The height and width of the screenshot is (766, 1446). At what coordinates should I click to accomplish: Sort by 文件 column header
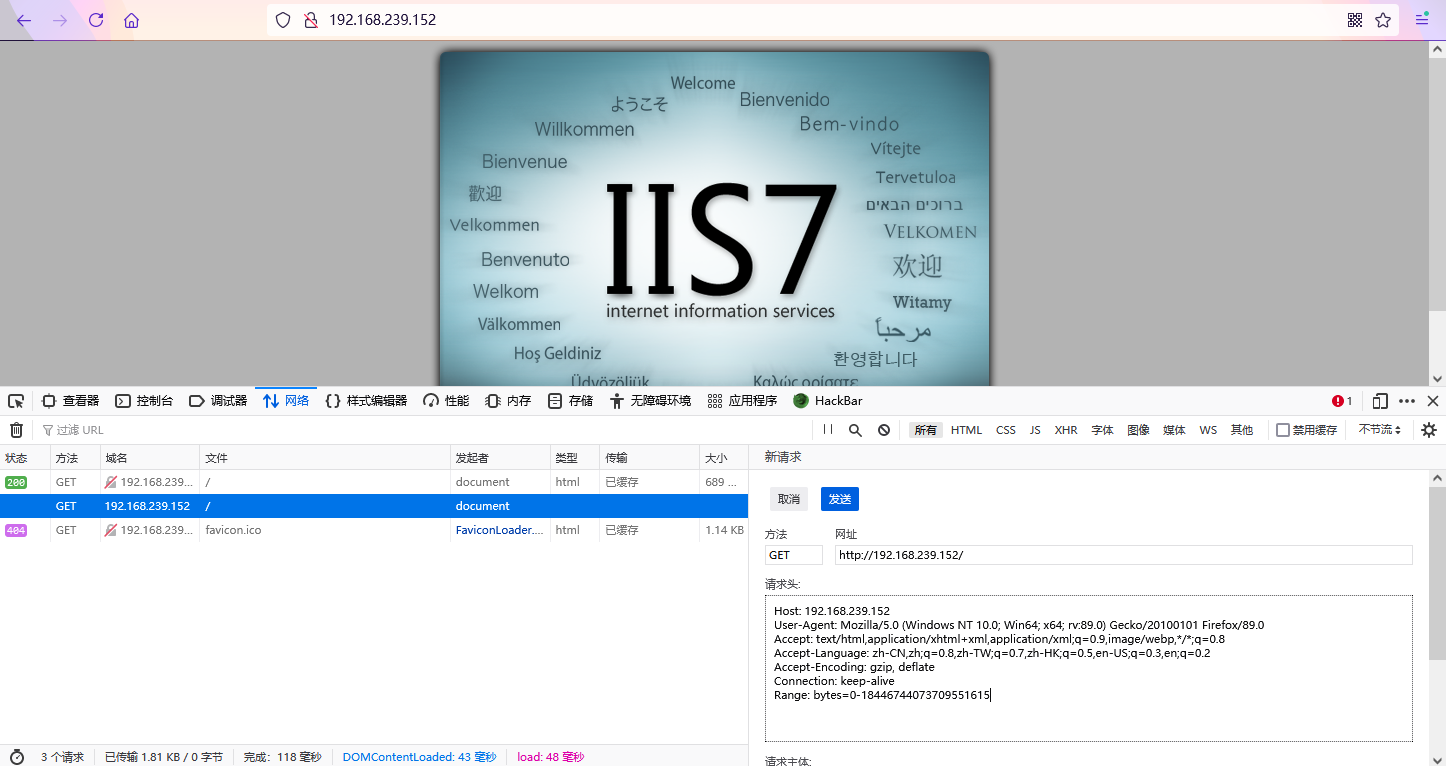point(325,458)
